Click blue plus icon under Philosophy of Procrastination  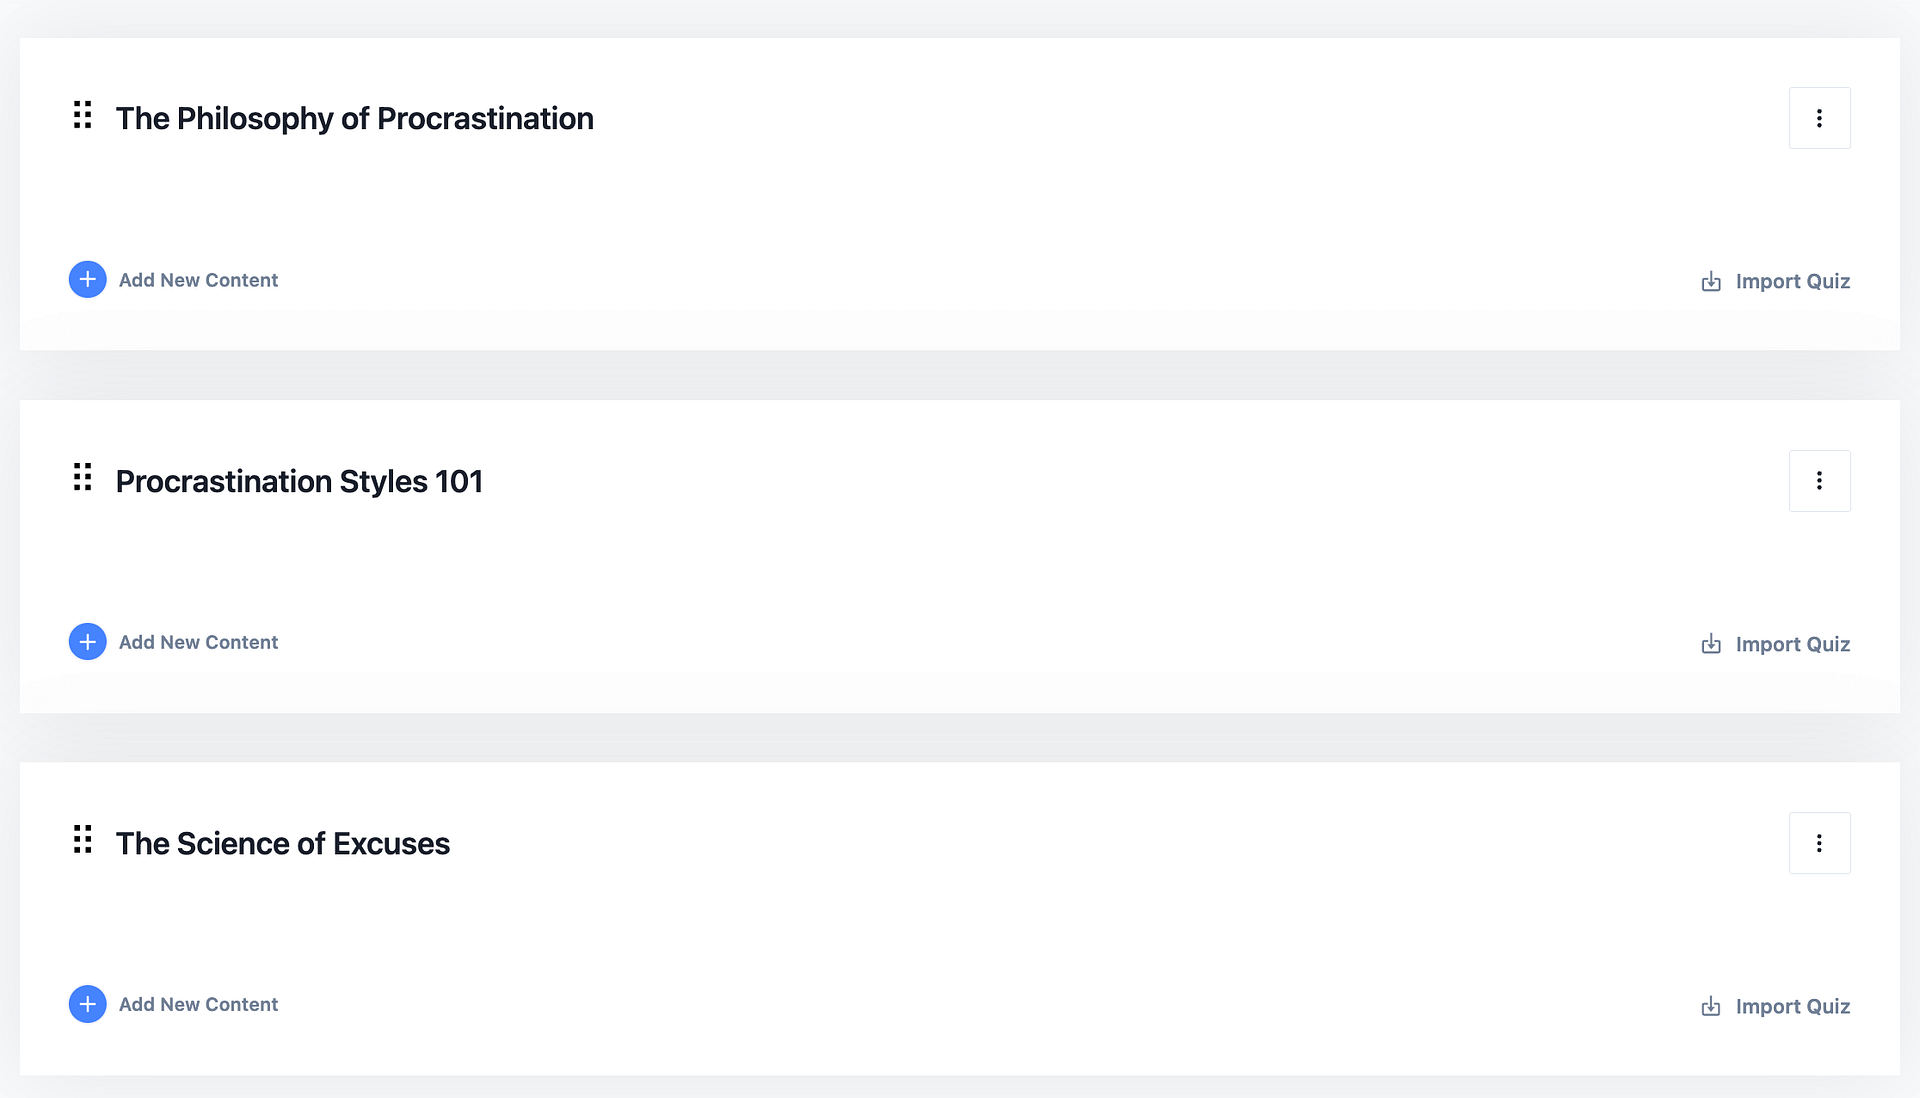tap(88, 280)
